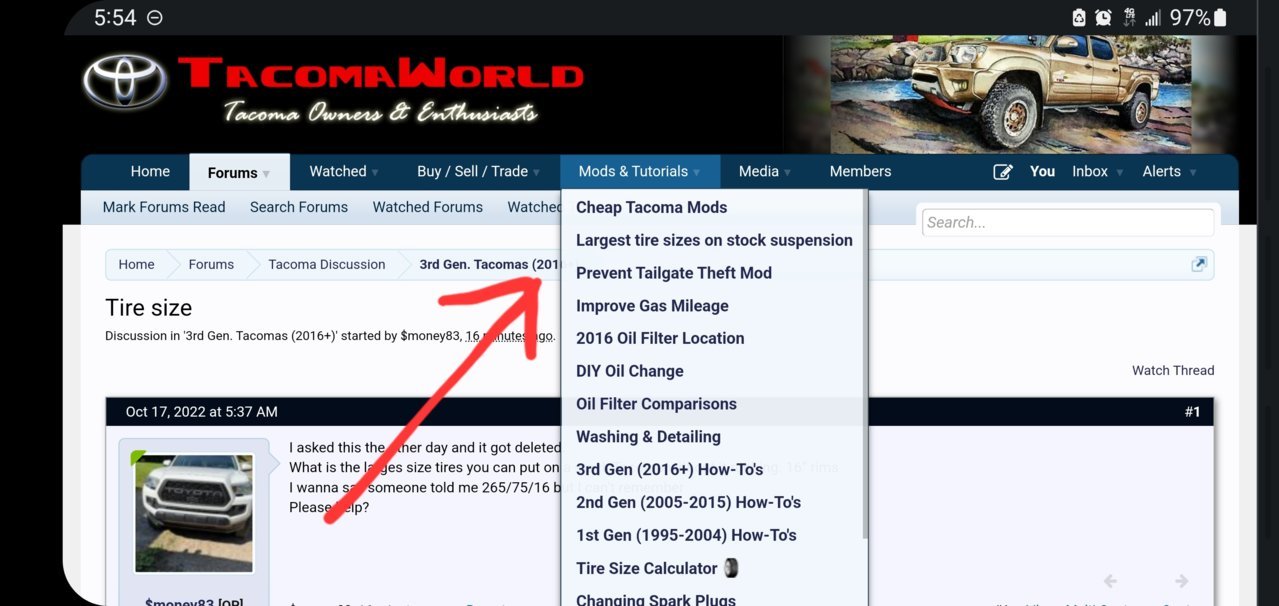Click Home in the breadcrumb

(x=136, y=264)
